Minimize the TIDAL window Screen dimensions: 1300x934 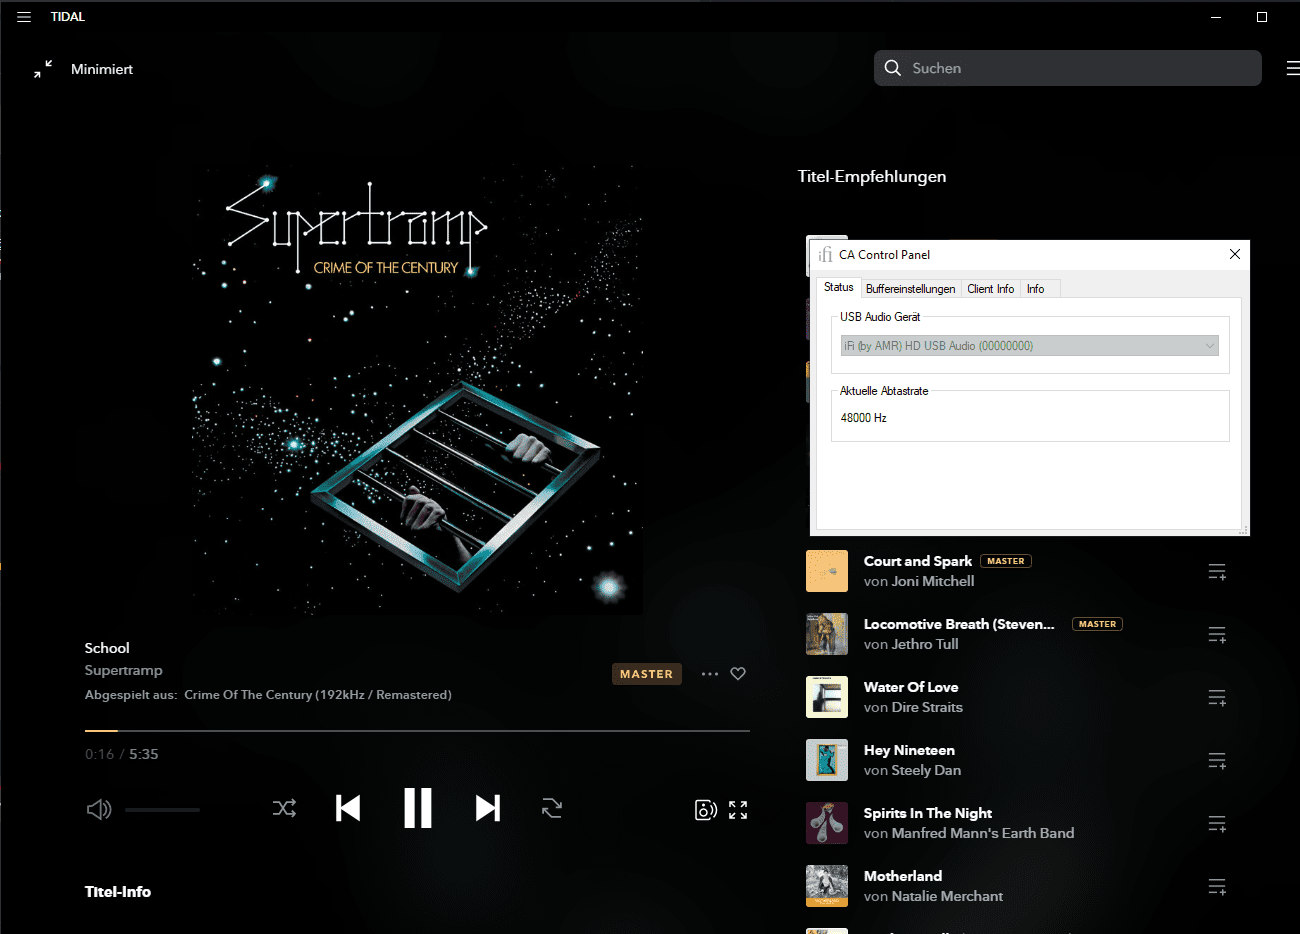(1217, 17)
